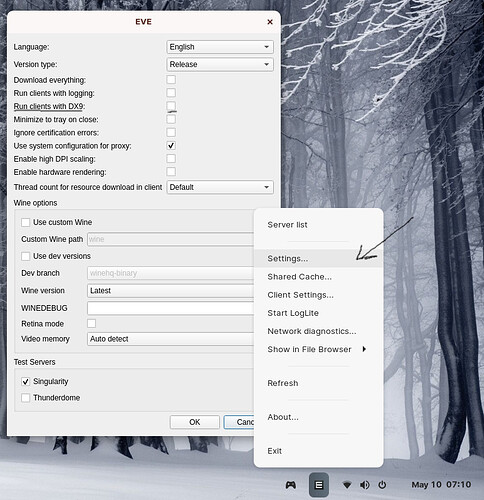Image resolution: width=484 pixels, height=500 pixels.
Task: Open the Language dropdown set to English
Action: (x=220, y=47)
